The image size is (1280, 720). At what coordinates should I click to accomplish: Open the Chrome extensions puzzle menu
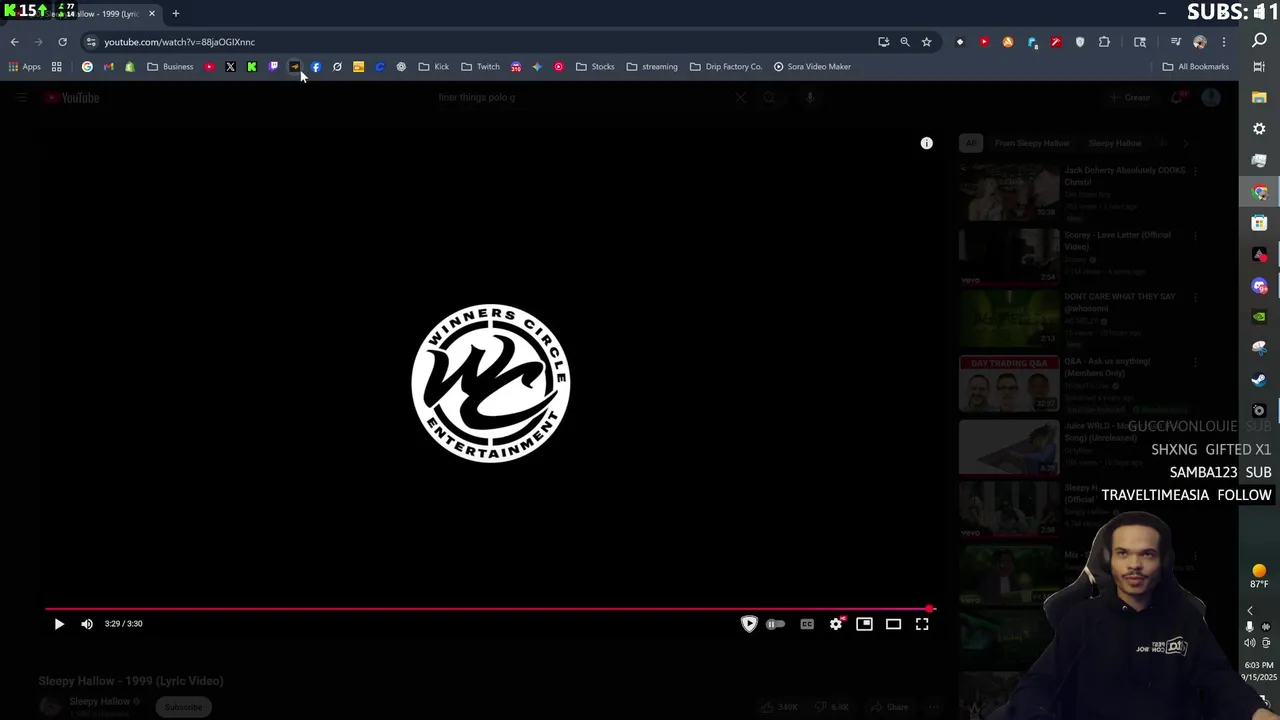click(1104, 42)
